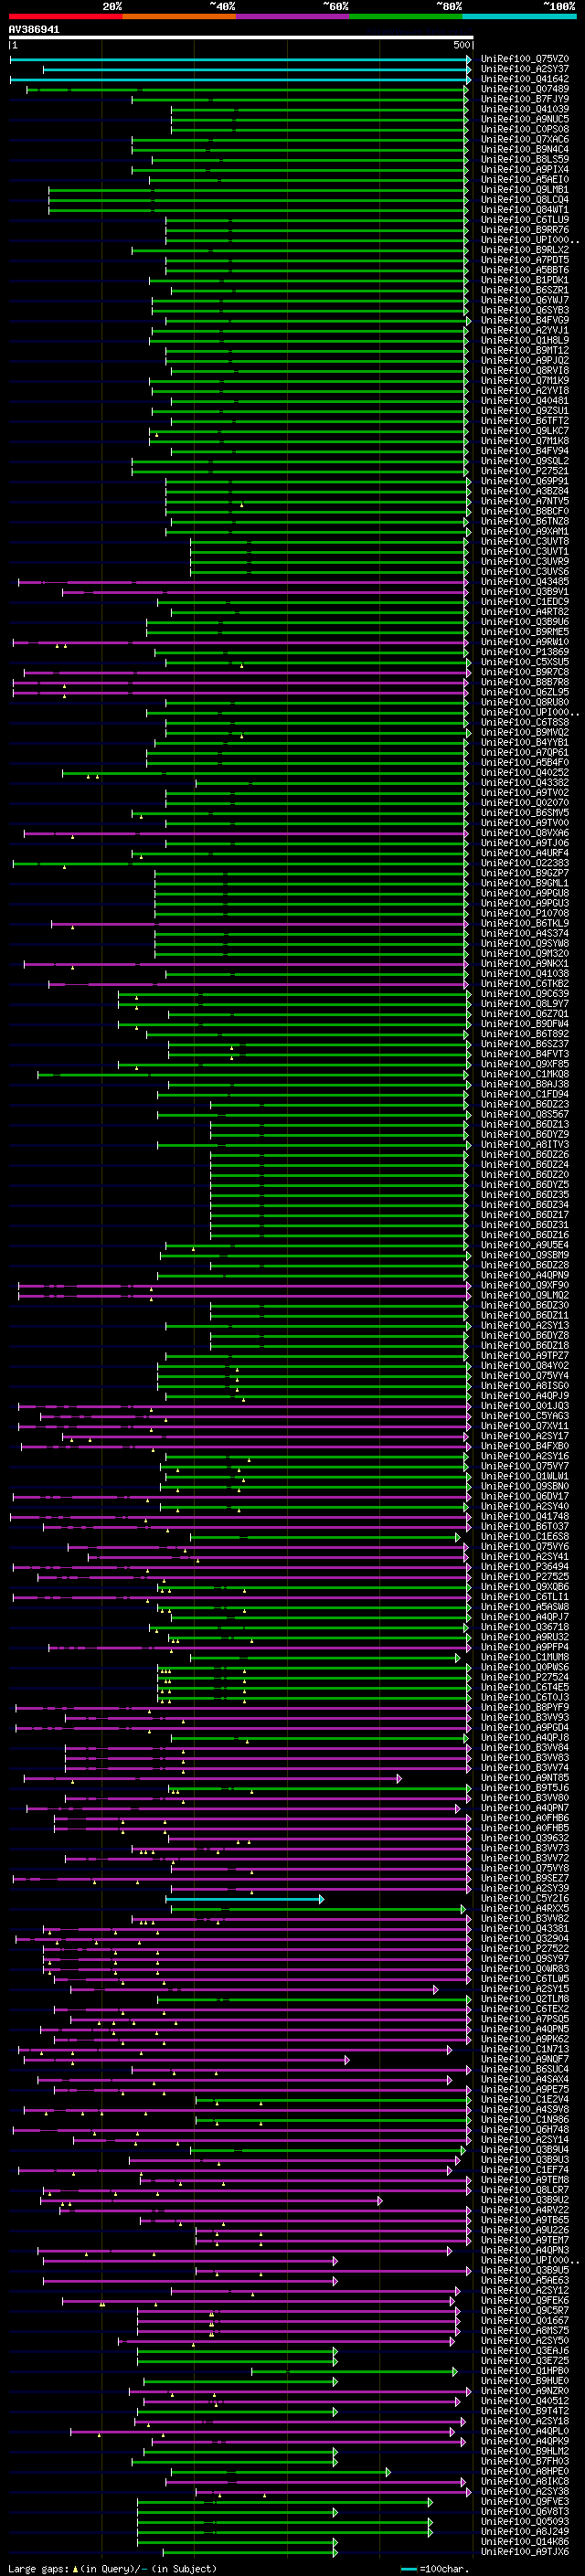Open hit UniRef100_Q75VZ0
The height and width of the screenshot is (2576, 585).
click(x=525, y=59)
